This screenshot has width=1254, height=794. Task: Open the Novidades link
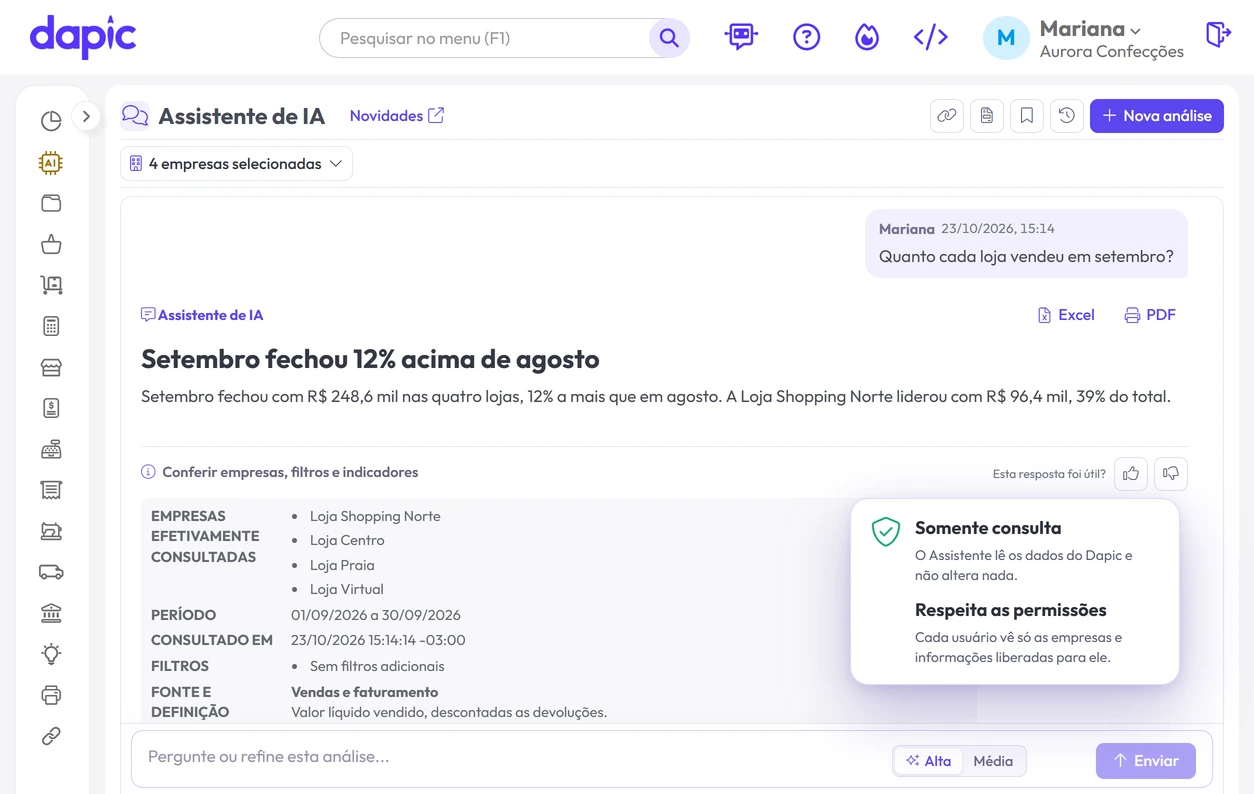pyautogui.click(x=397, y=116)
